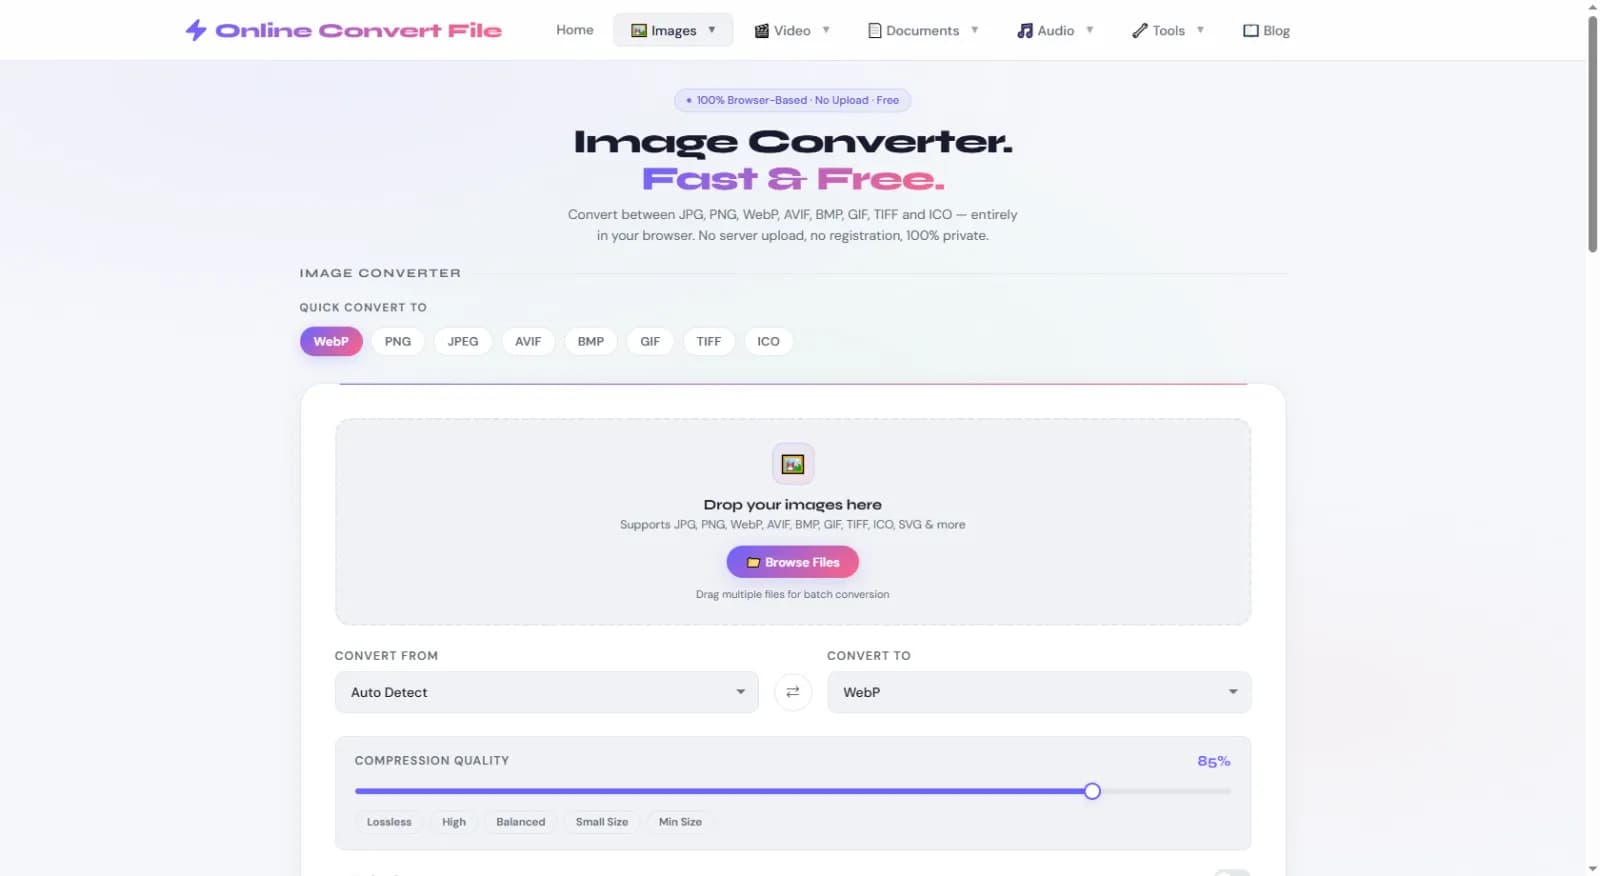Click the "Drop your images here" text
Image resolution: width=1600 pixels, height=876 pixels.
click(793, 505)
